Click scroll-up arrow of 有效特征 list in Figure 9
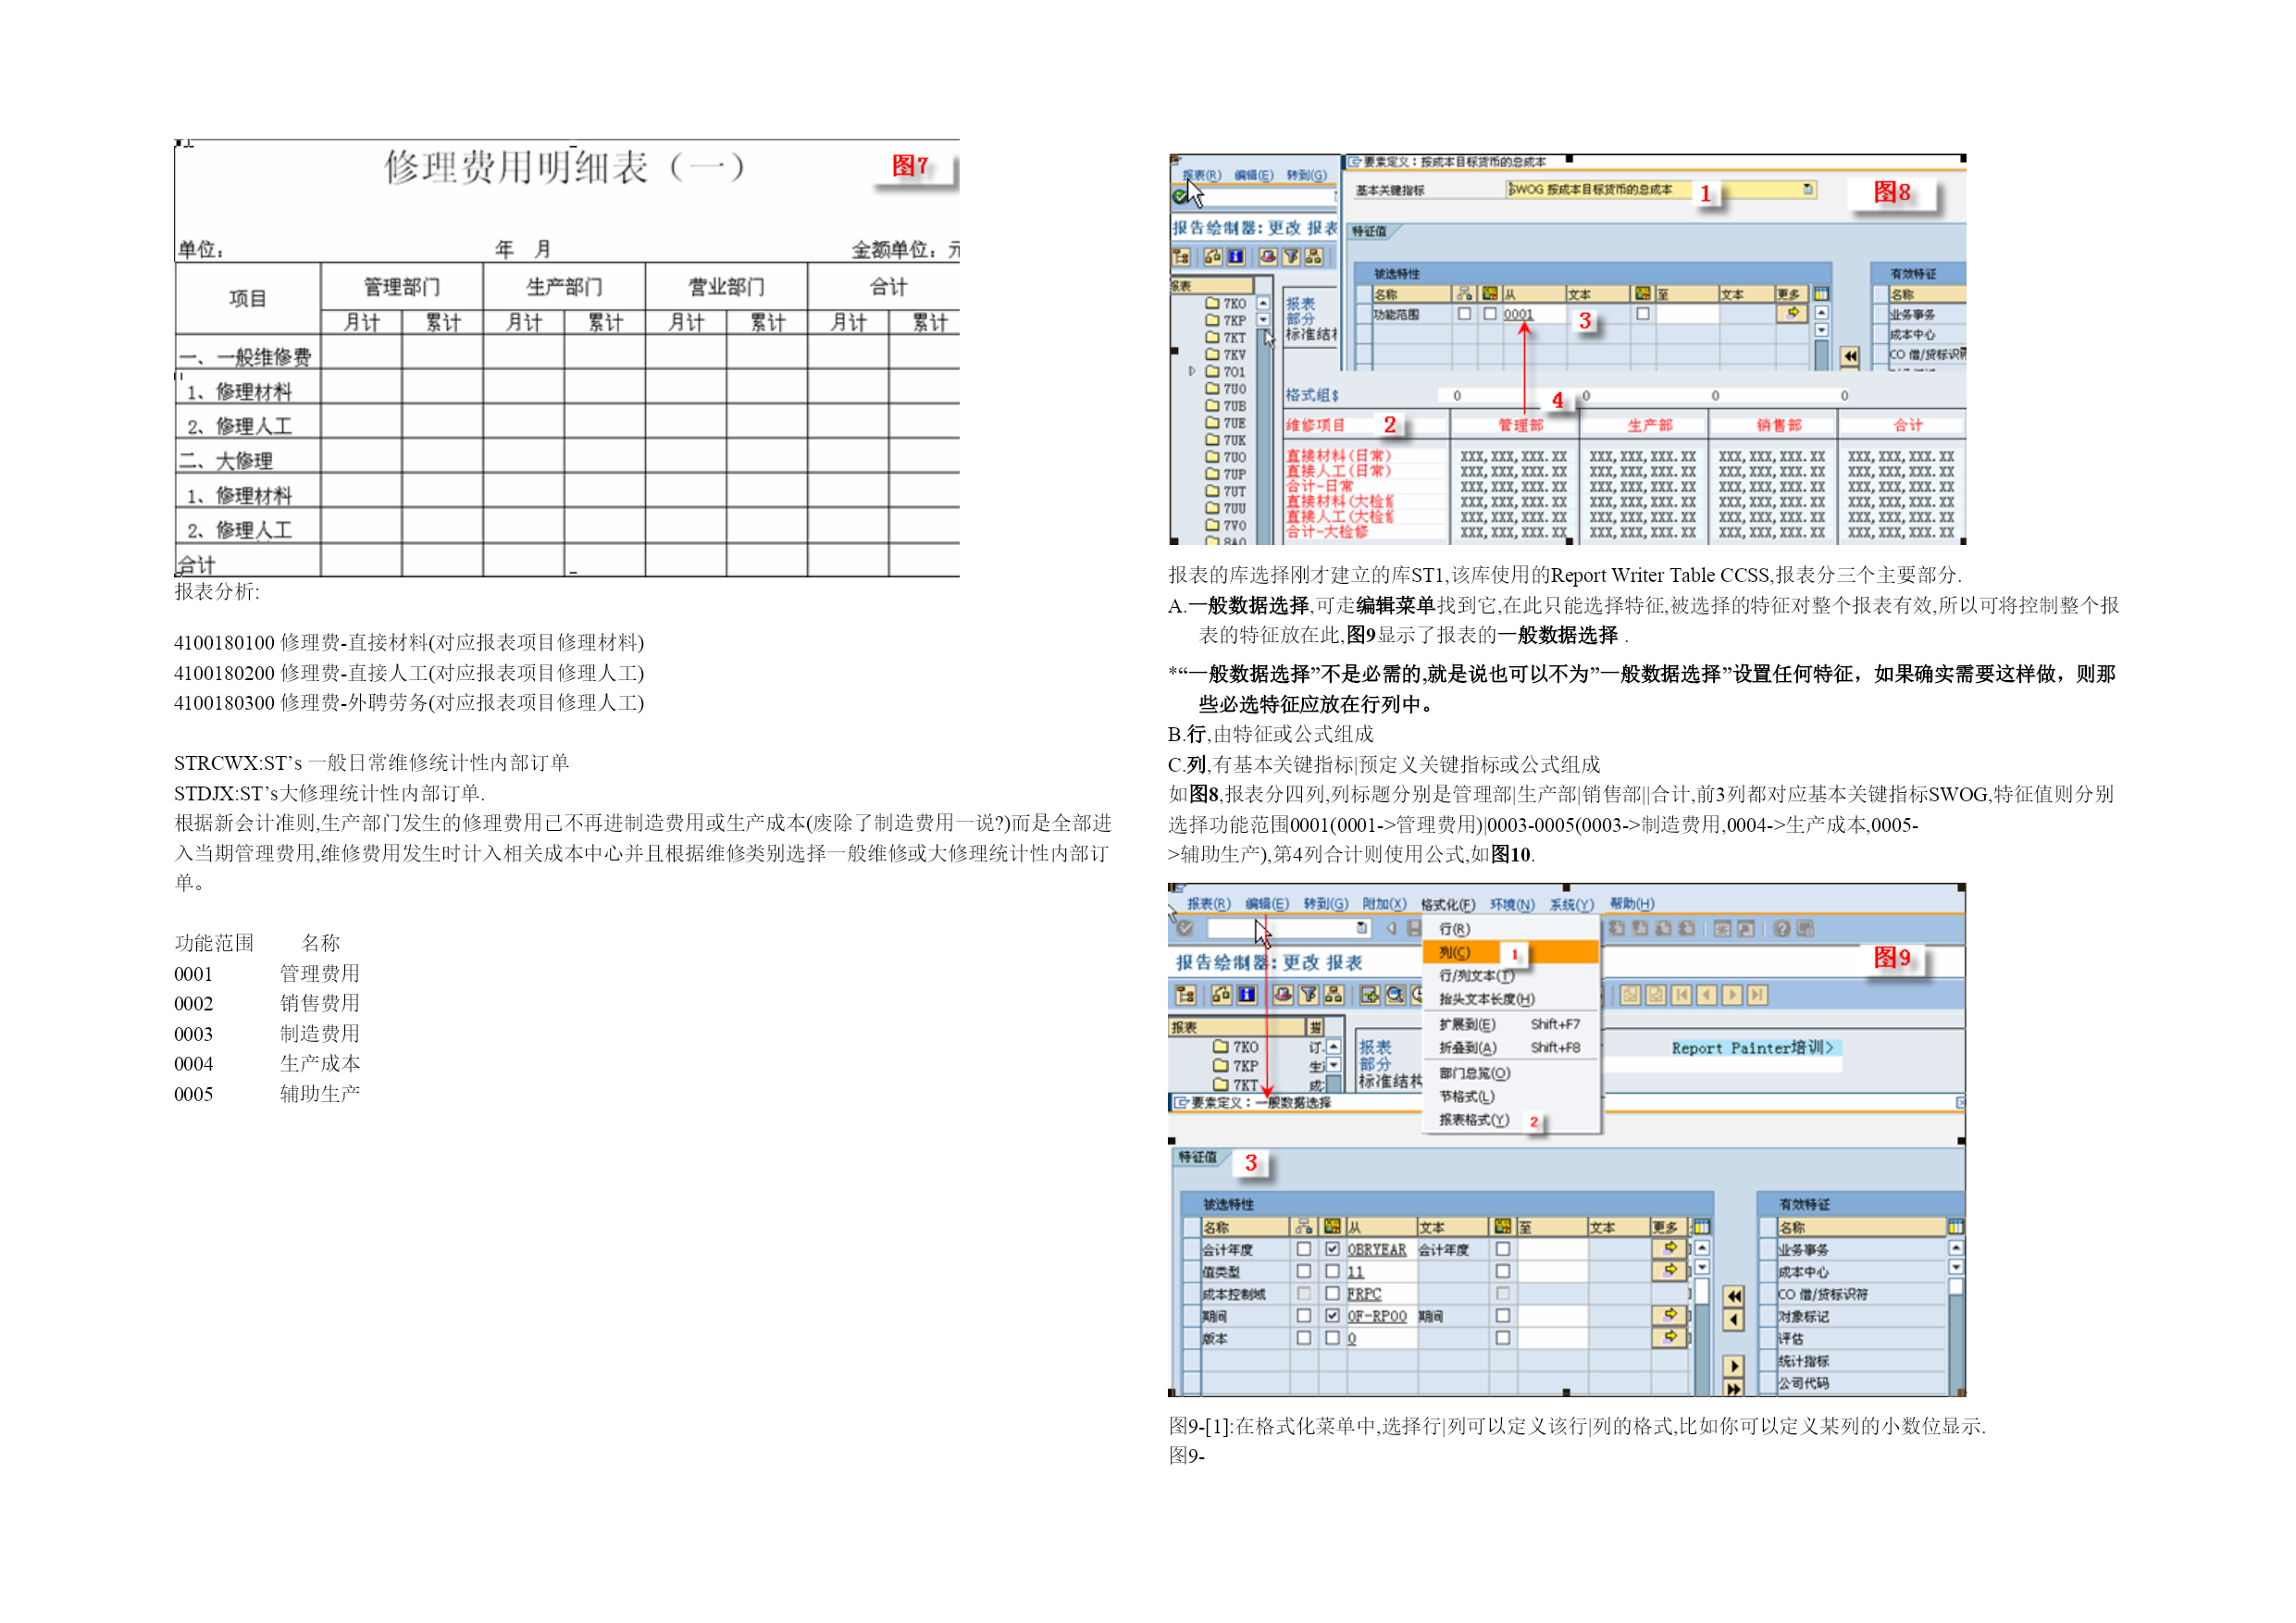This screenshot has height=1623, width=2296. [1956, 1248]
